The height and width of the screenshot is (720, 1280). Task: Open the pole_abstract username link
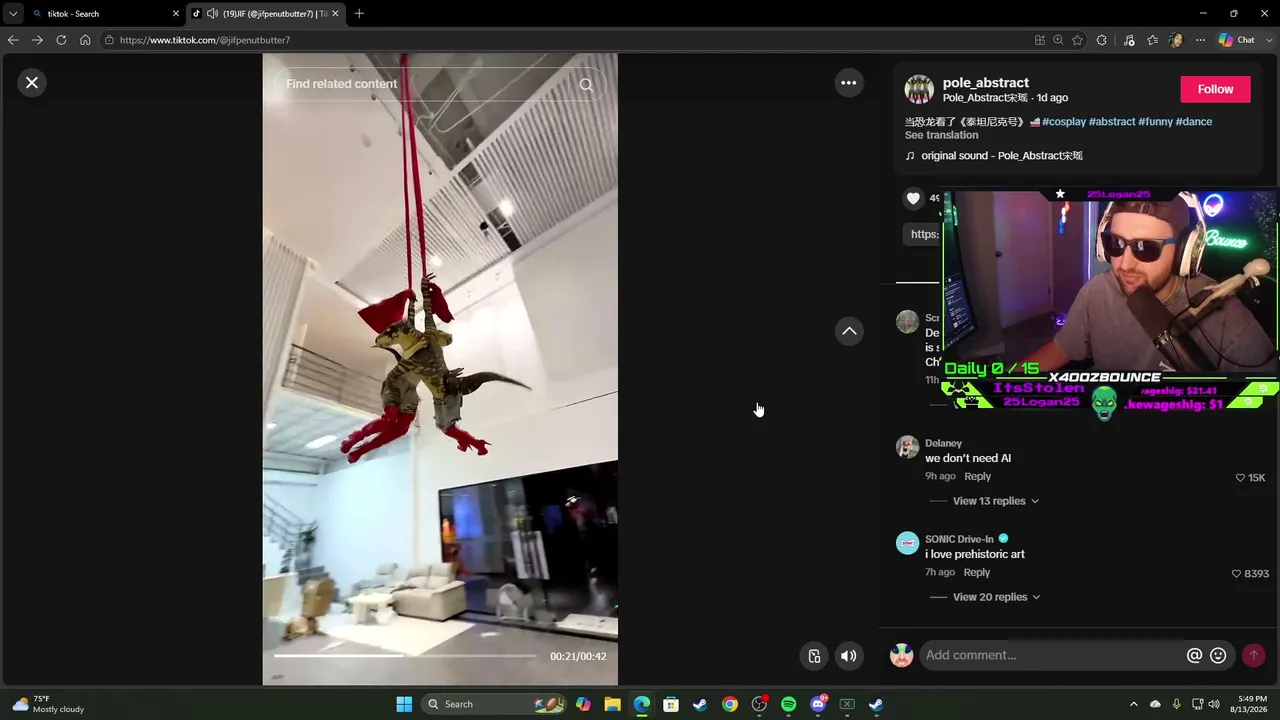pyautogui.click(x=985, y=83)
